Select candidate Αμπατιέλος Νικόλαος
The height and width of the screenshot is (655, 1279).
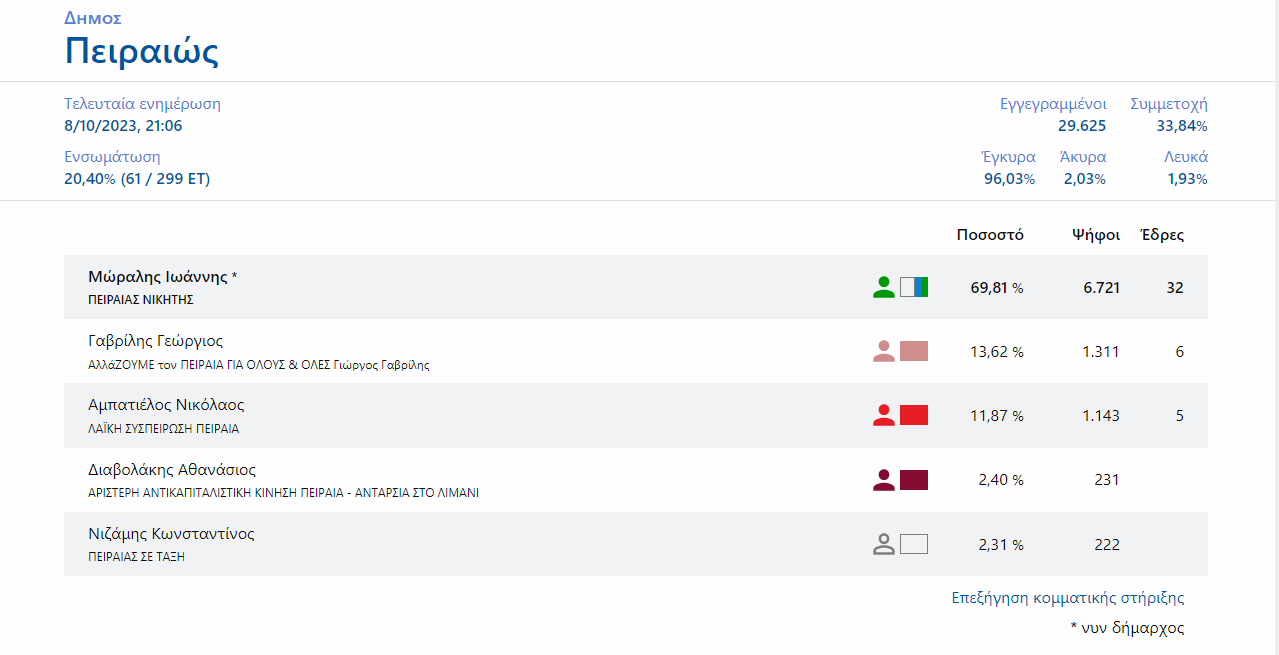(166, 405)
